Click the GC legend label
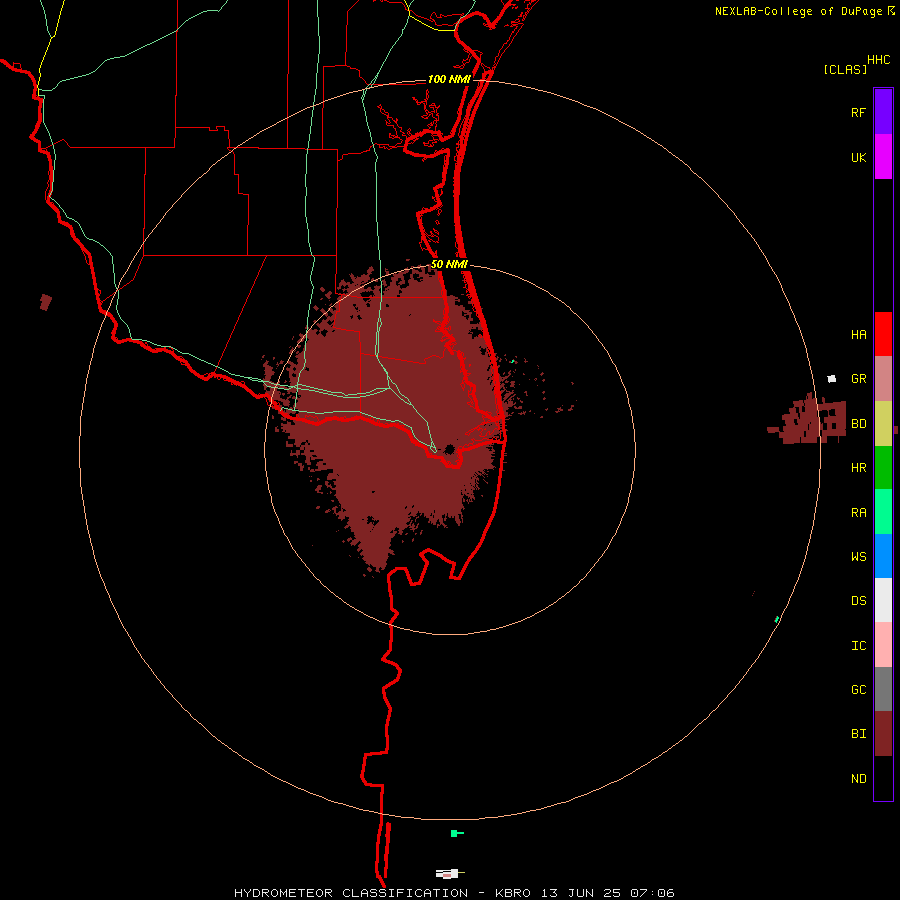 click(858, 690)
